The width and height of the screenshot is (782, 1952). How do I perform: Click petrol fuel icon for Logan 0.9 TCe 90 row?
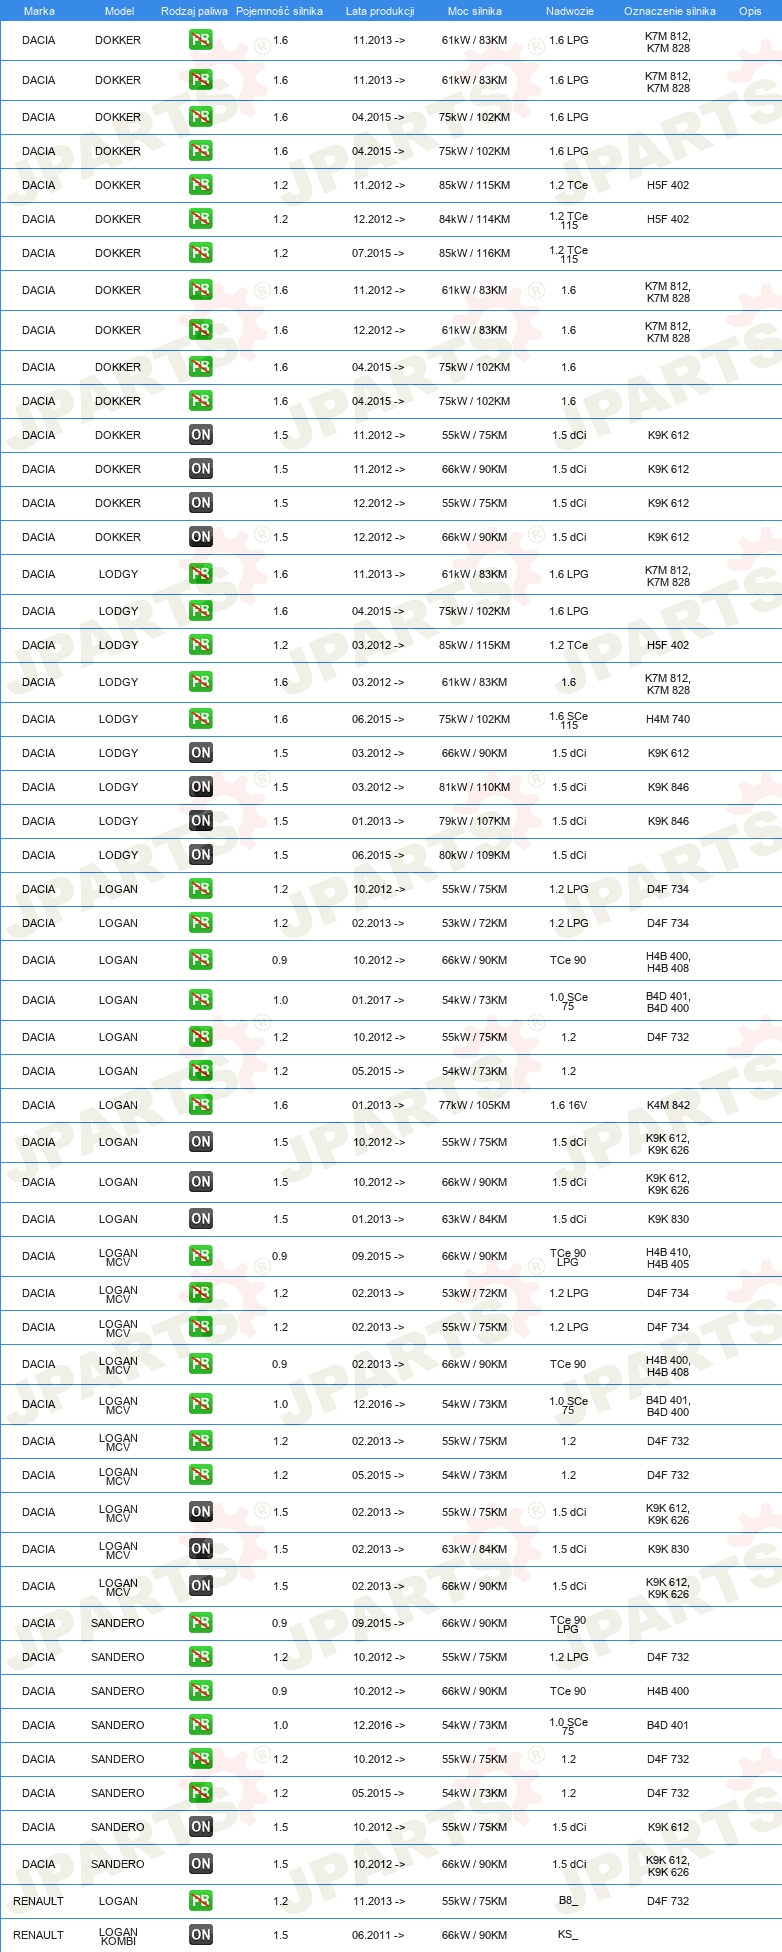click(201, 960)
